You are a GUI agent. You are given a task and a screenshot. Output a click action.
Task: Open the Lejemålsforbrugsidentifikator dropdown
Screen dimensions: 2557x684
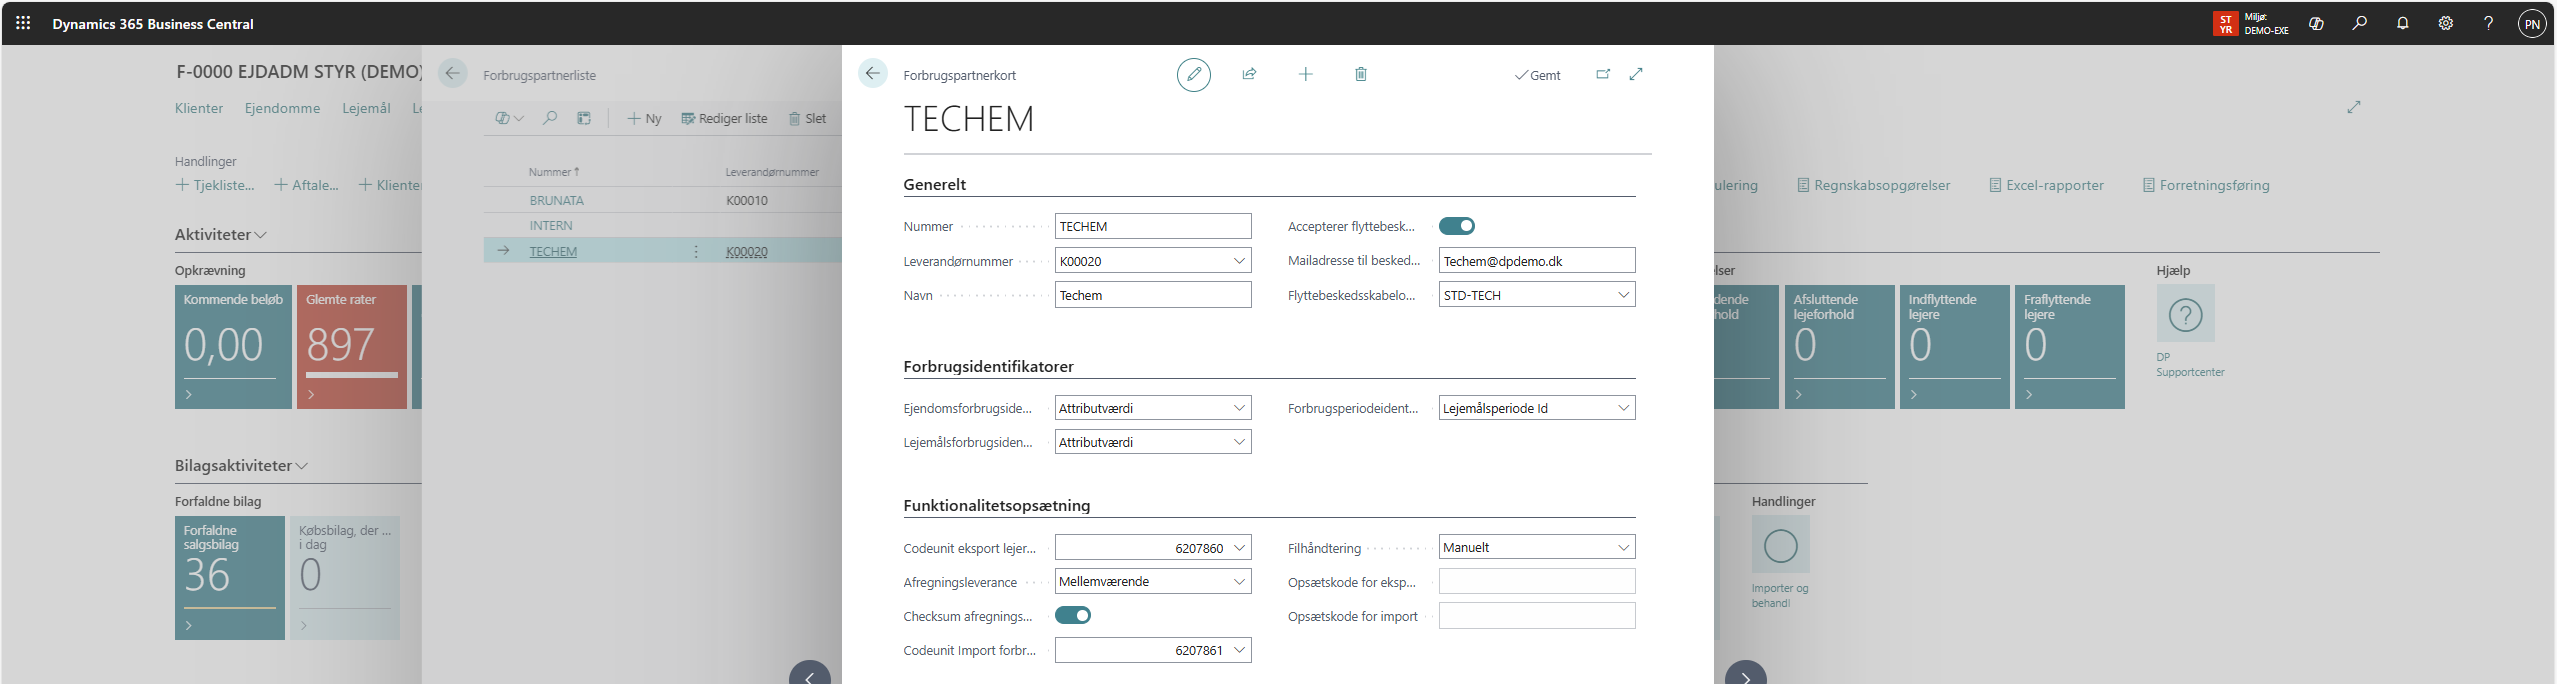(1239, 442)
